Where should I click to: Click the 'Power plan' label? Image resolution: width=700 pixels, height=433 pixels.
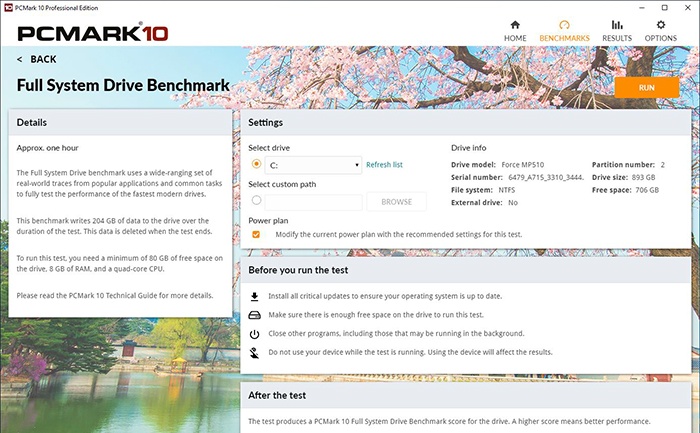(x=268, y=221)
